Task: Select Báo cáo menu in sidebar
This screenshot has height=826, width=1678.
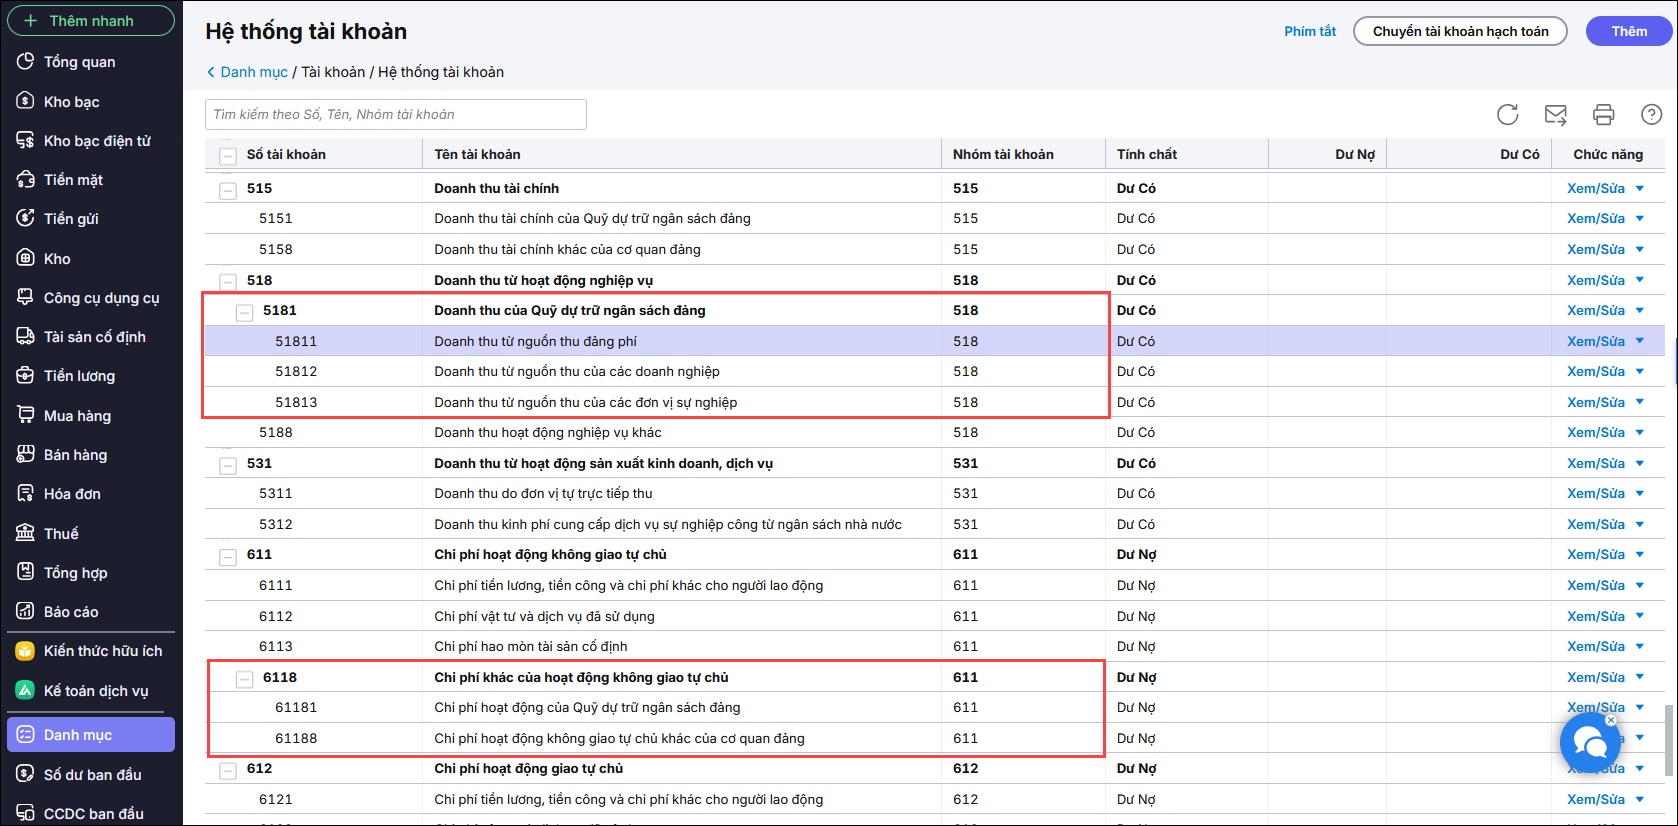Action: point(71,612)
